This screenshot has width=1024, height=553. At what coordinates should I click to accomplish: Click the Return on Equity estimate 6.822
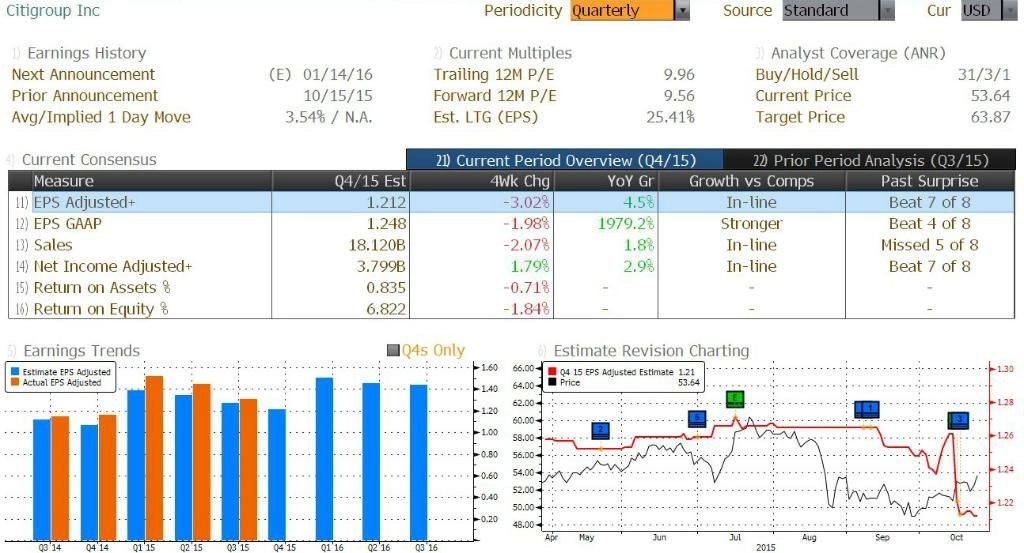(386, 309)
